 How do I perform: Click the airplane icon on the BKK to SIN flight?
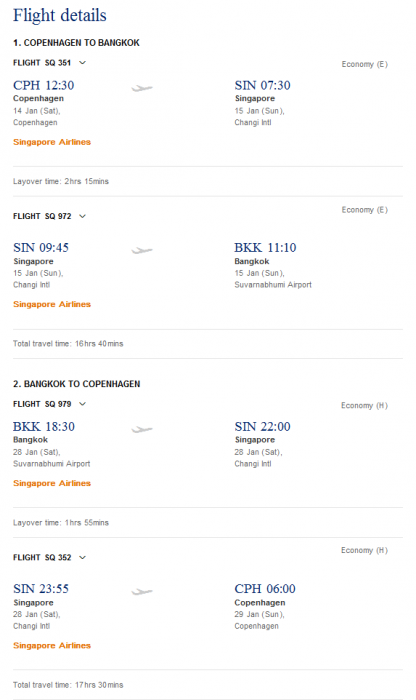[142, 429]
